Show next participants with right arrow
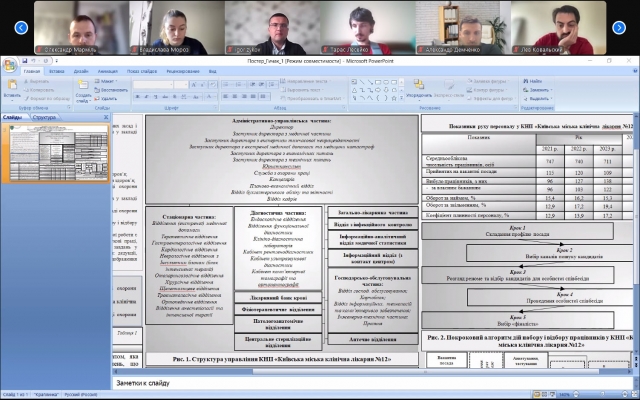 pyautogui.click(x=619, y=27)
